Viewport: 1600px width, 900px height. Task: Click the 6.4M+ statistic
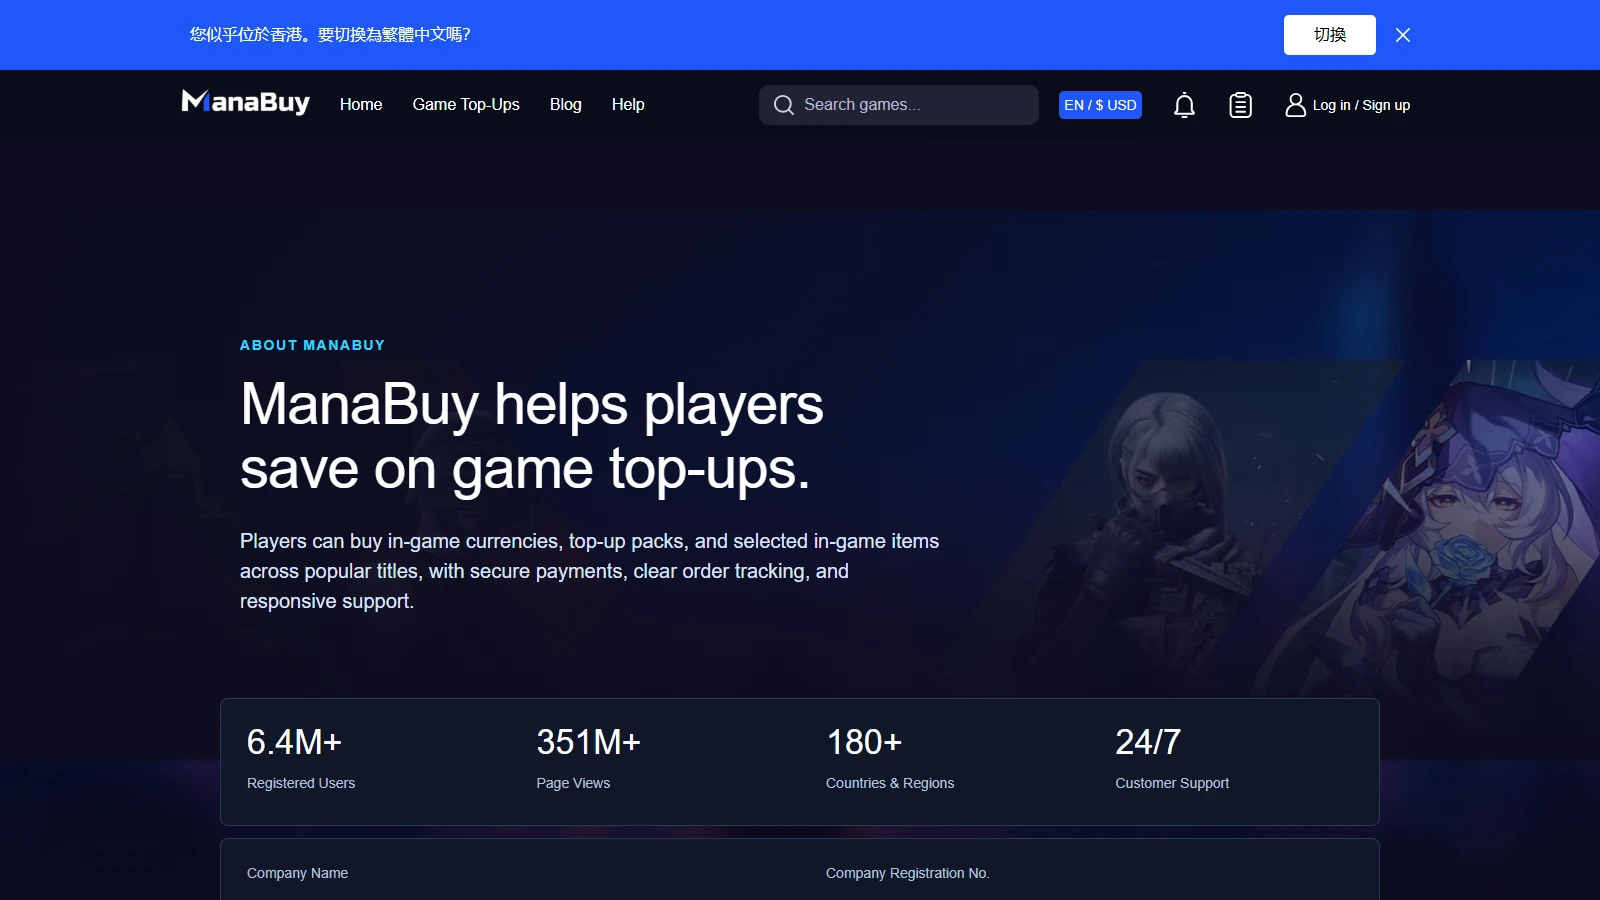(x=294, y=742)
